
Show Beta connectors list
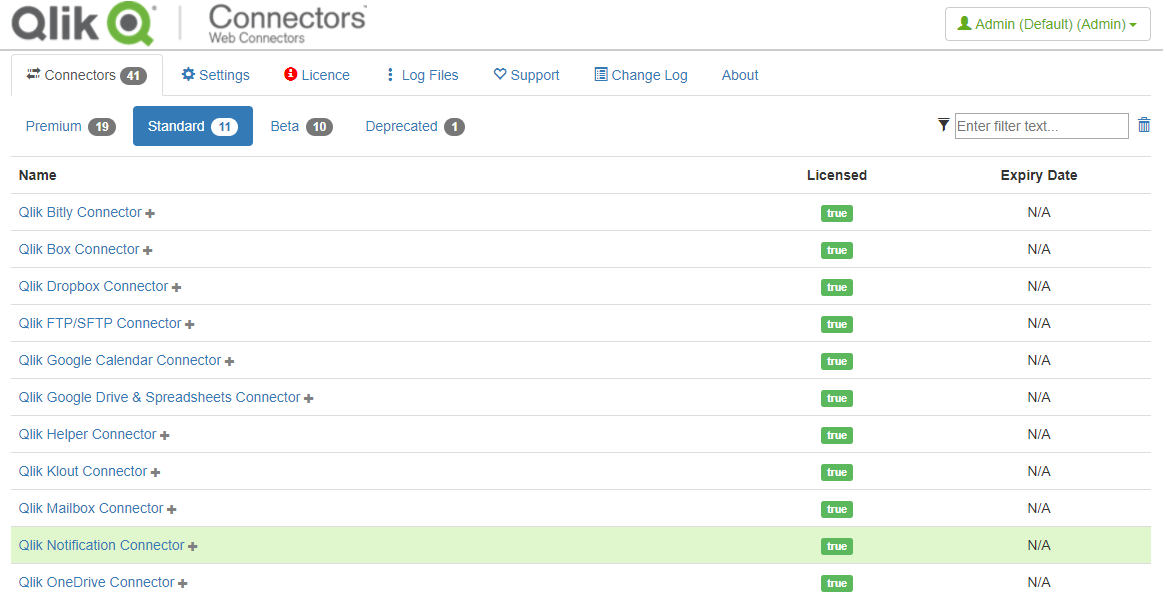[301, 126]
